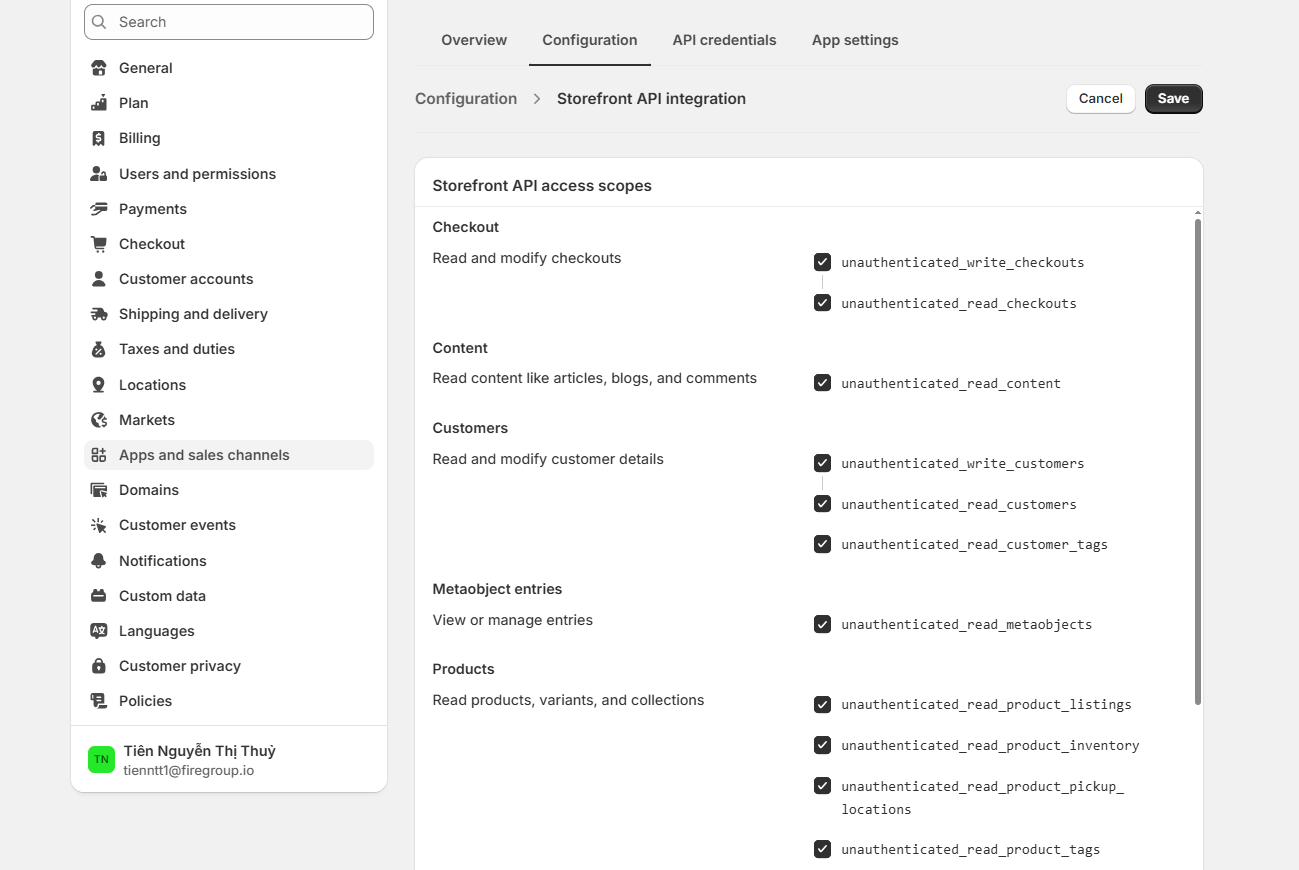Image resolution: width=1299 pixels, height=870 pixels.
Task: Click 'Read products, variants, and collections' text
Action: coord(568,700)
